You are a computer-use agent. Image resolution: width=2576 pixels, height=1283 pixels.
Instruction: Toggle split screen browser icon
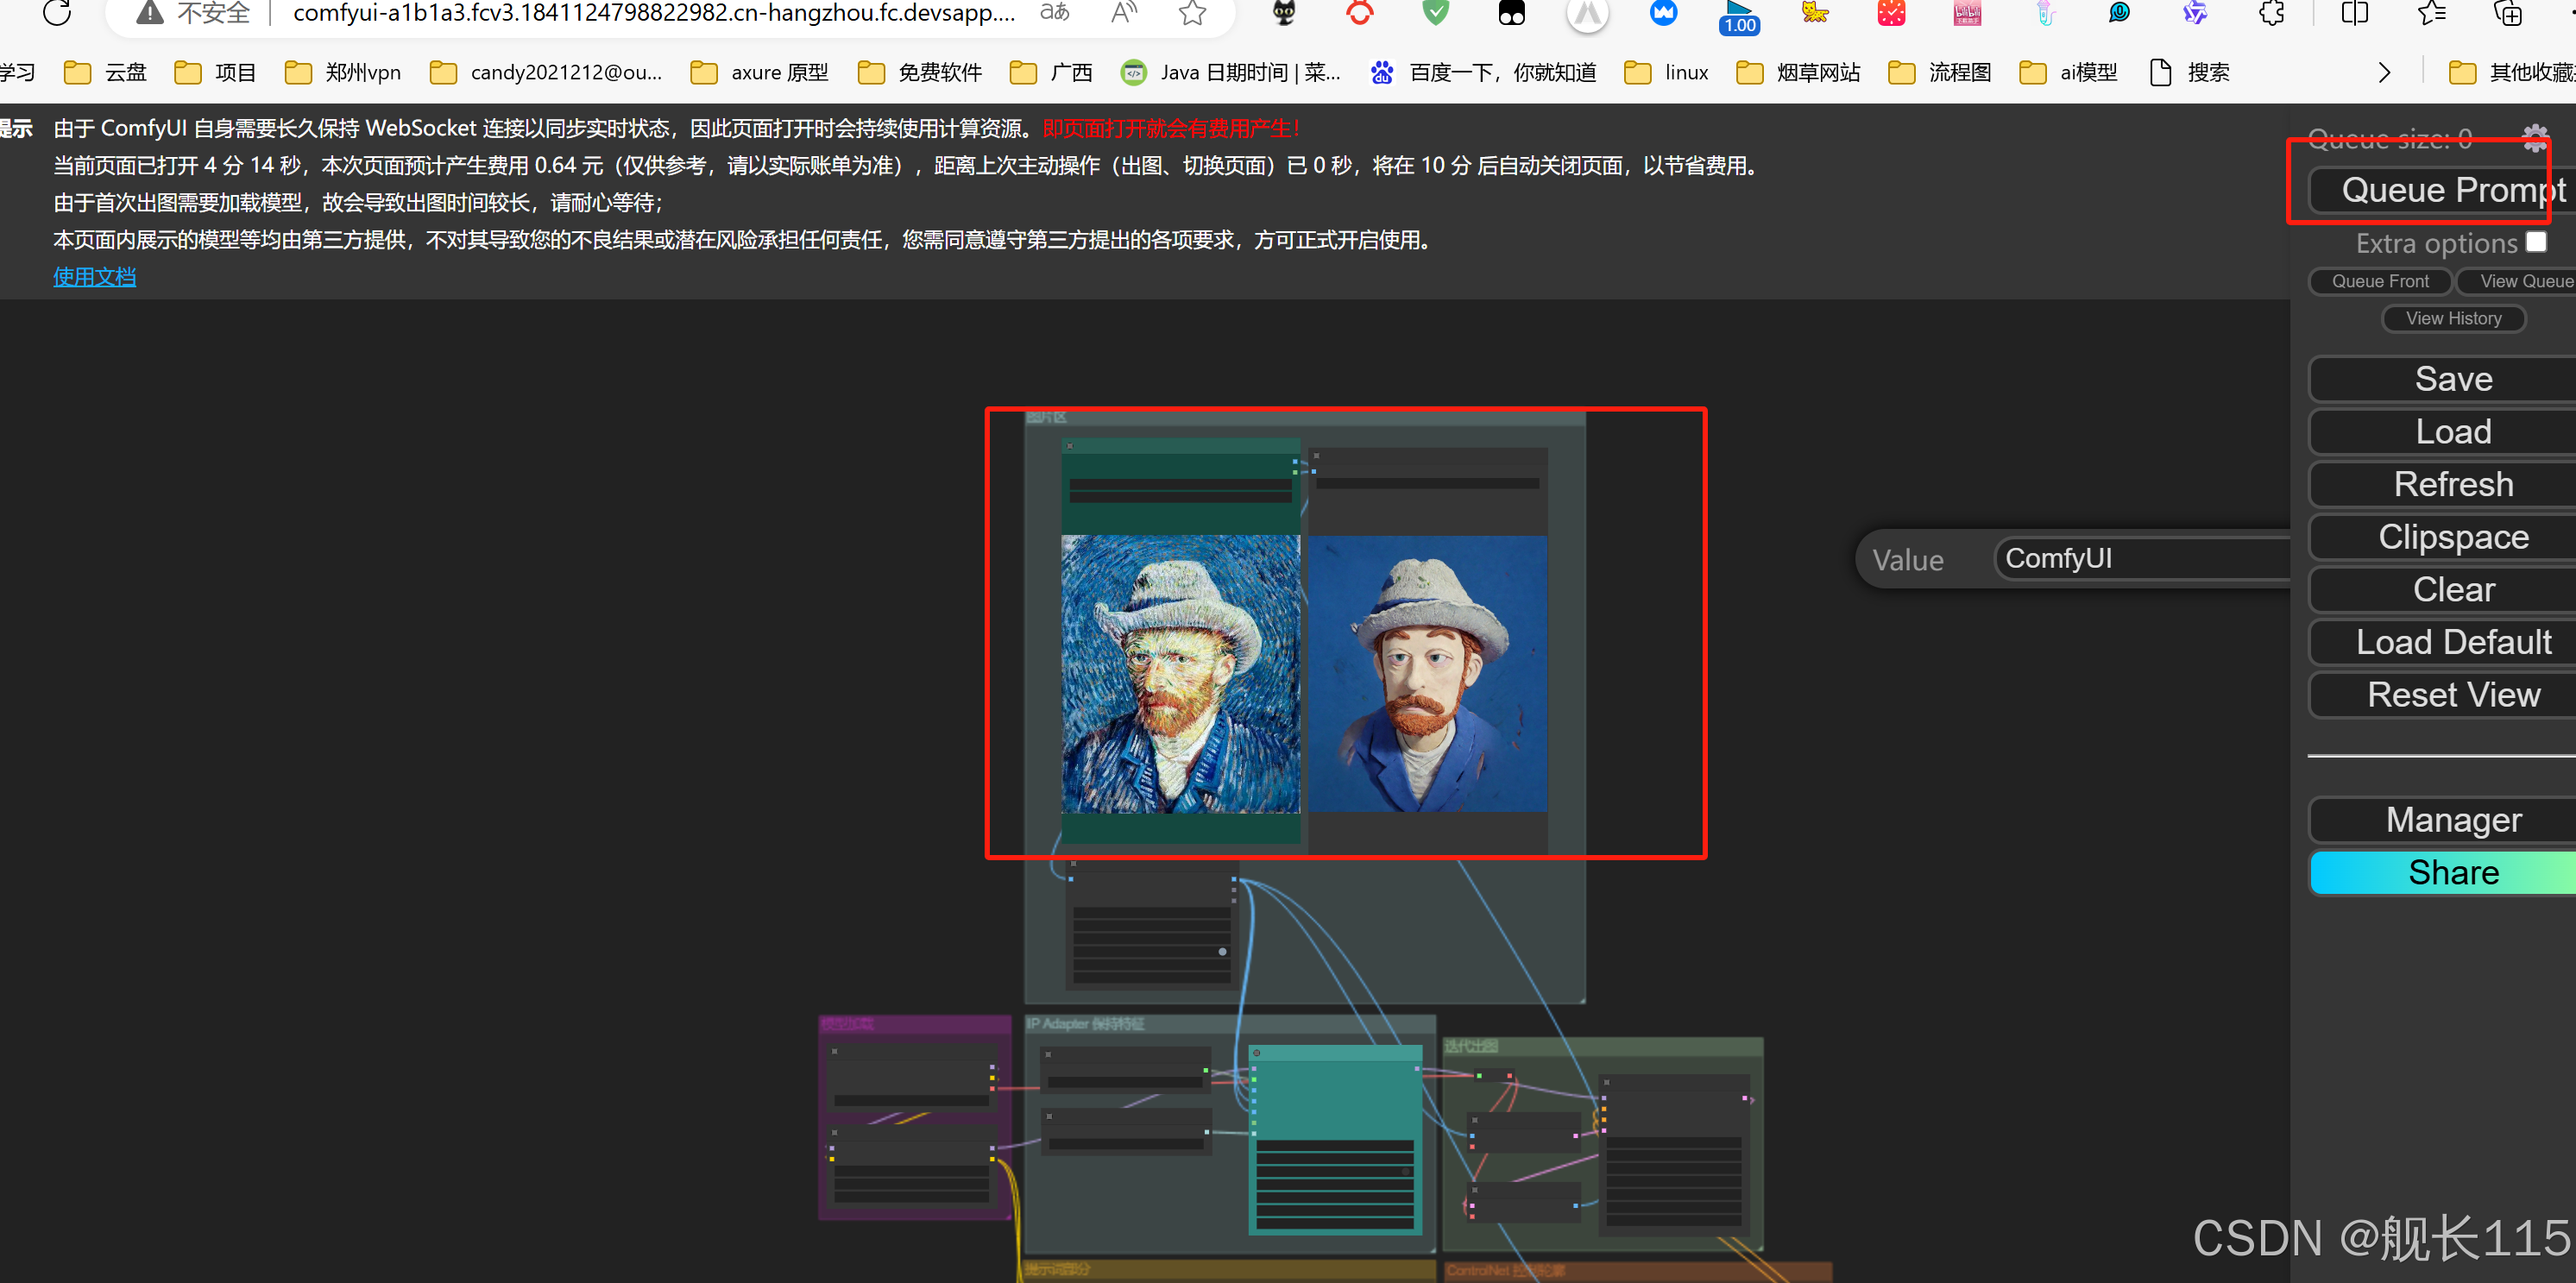tap(2355, 13)
